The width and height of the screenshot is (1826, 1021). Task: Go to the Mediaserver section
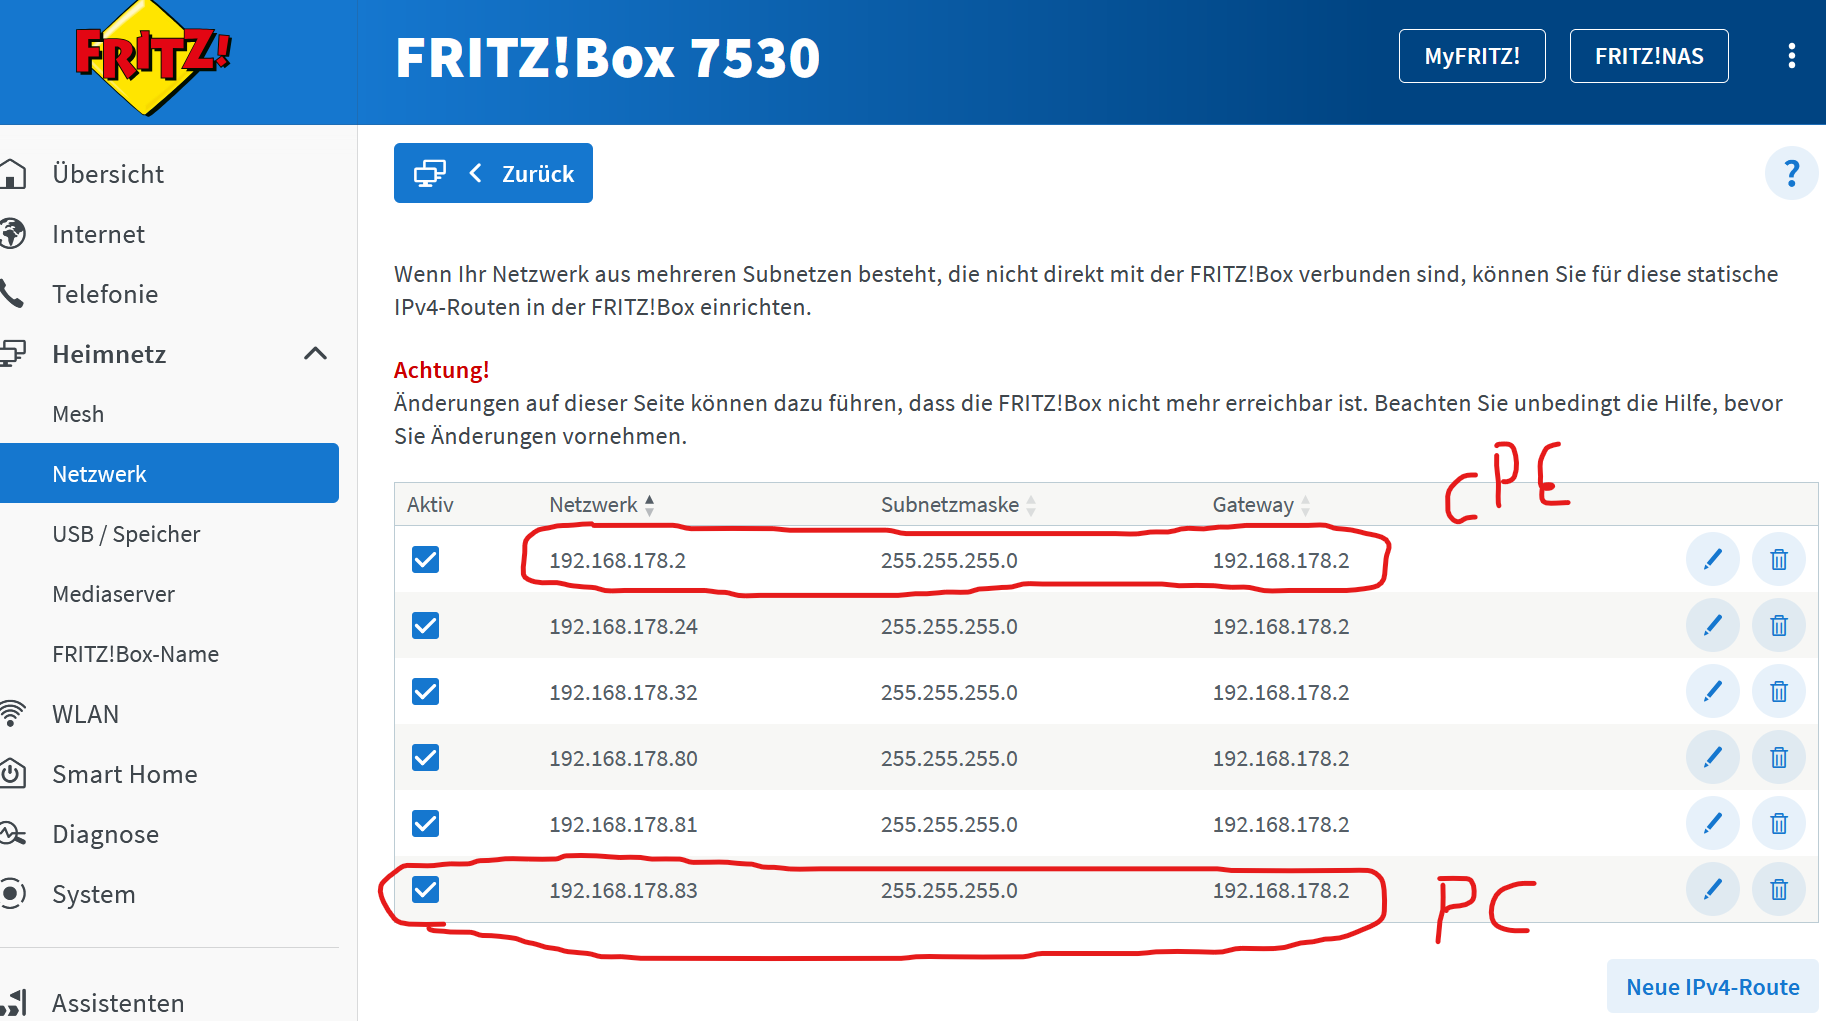[113, 593]
